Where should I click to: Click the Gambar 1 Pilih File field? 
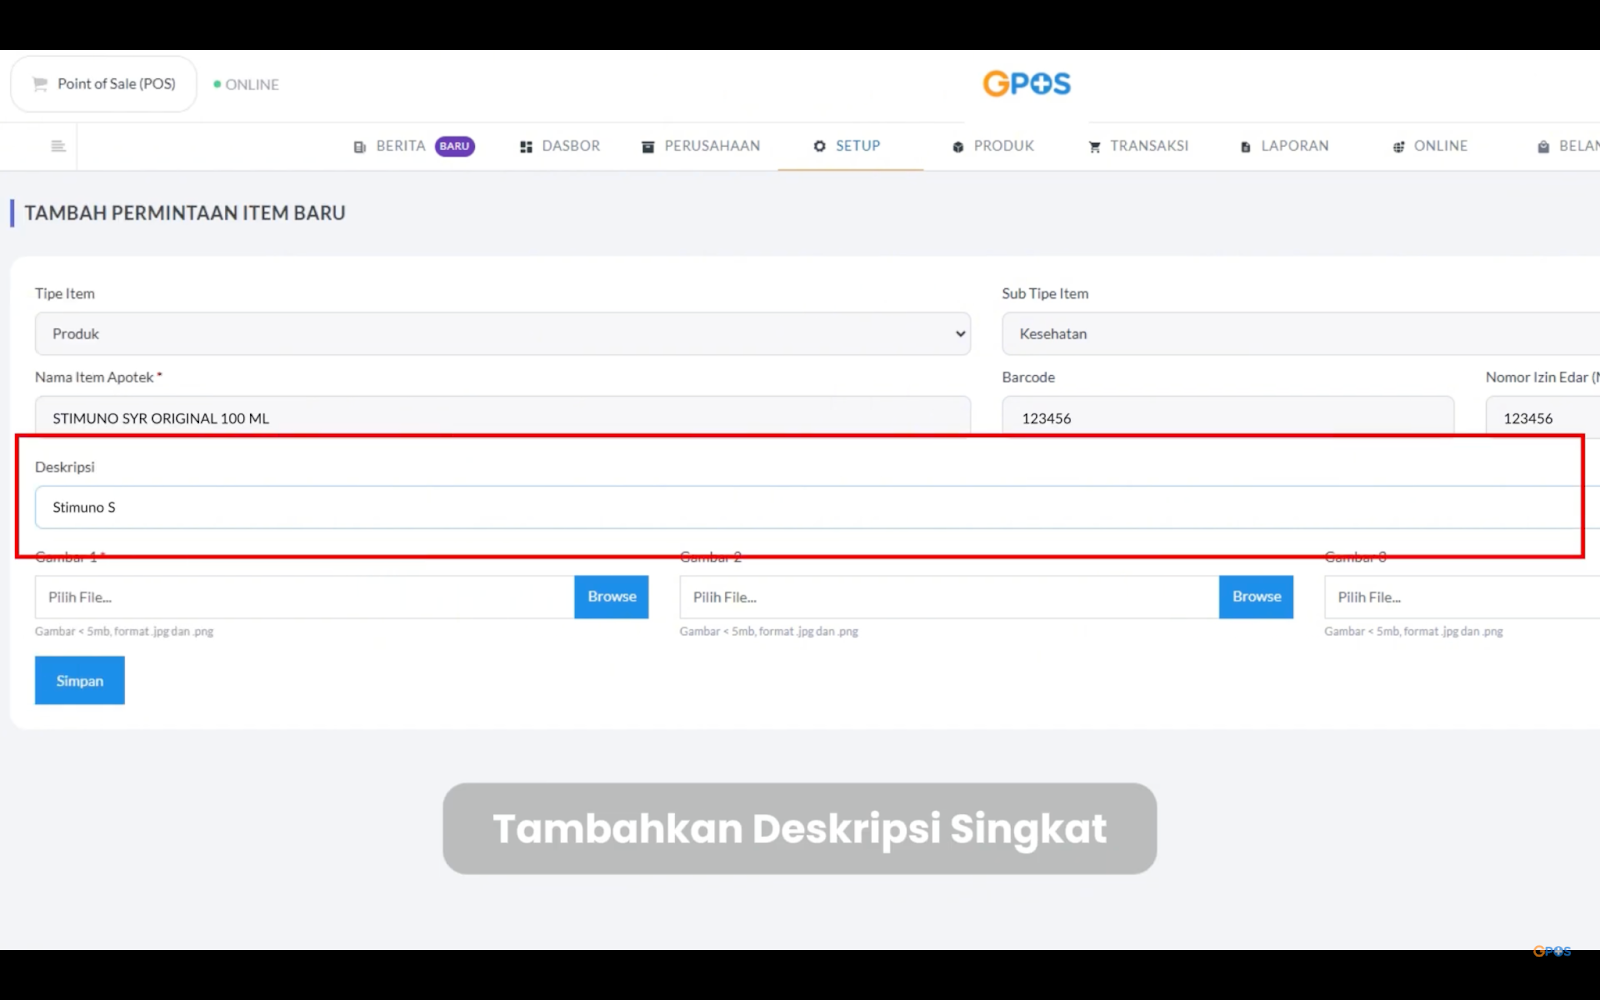click(305, 597)
